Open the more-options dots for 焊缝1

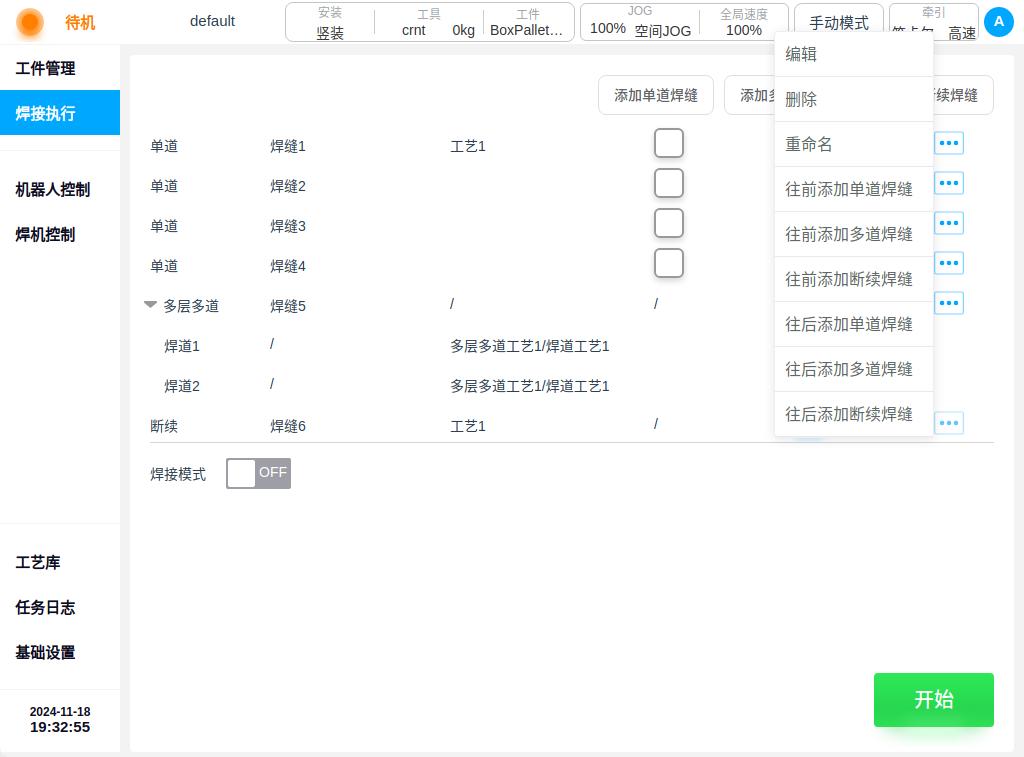pyautogui.click(x=948, y=143)
